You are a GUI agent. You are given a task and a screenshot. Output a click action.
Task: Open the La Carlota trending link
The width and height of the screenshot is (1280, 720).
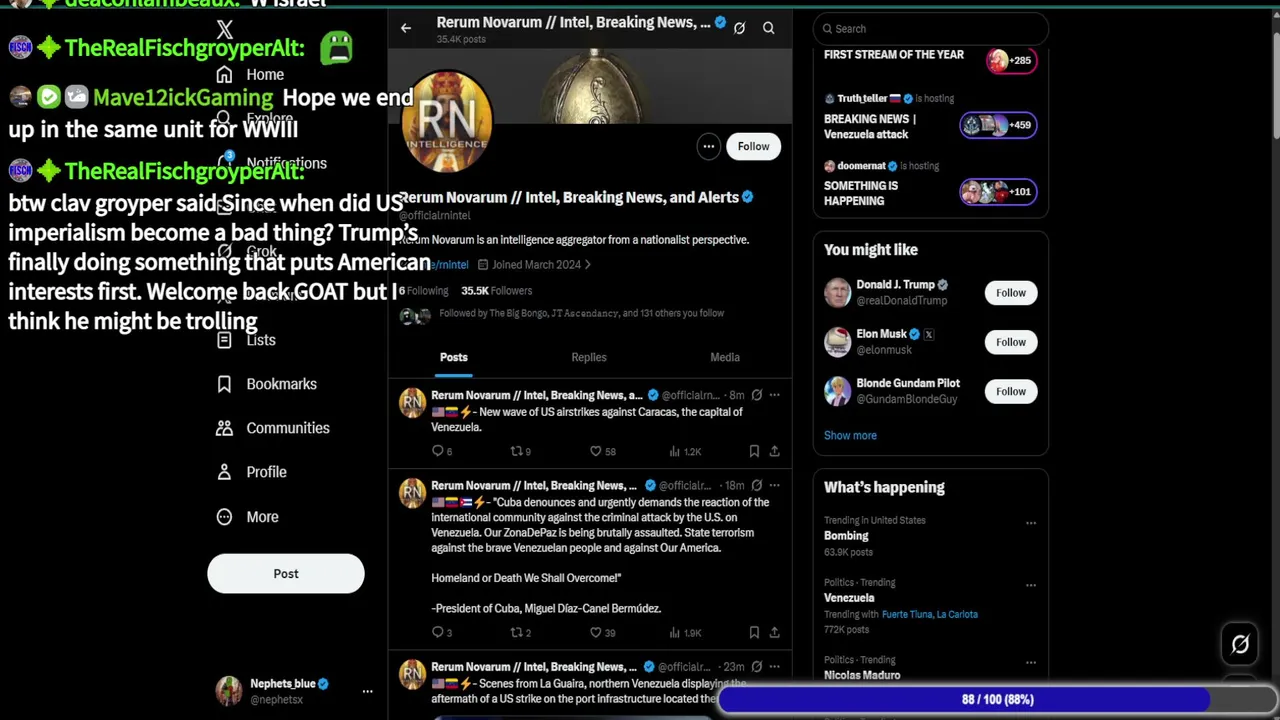pos(958,615)
